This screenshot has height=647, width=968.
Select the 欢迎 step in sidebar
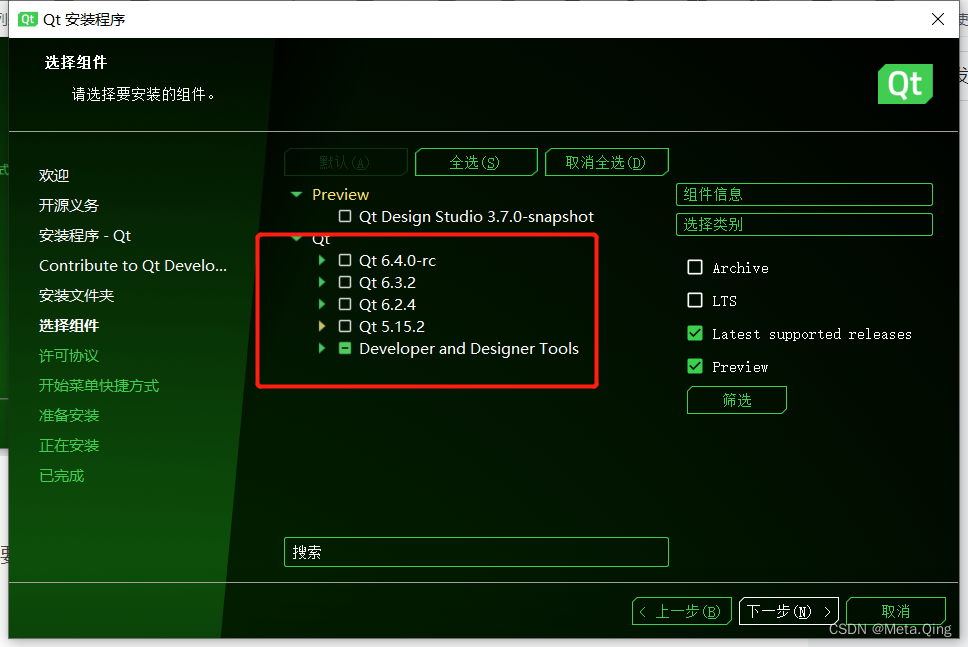(x=54, y=175)
